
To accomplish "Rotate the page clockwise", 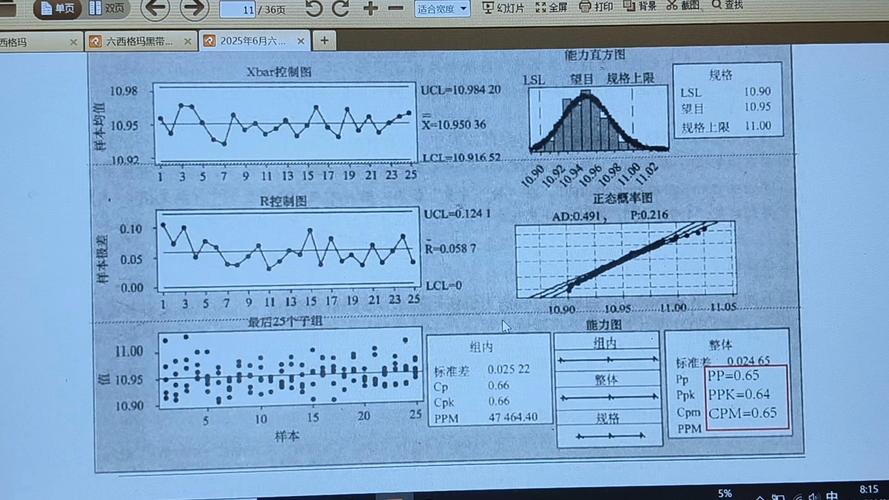I will pyautogui.click(x=340, y=9).
